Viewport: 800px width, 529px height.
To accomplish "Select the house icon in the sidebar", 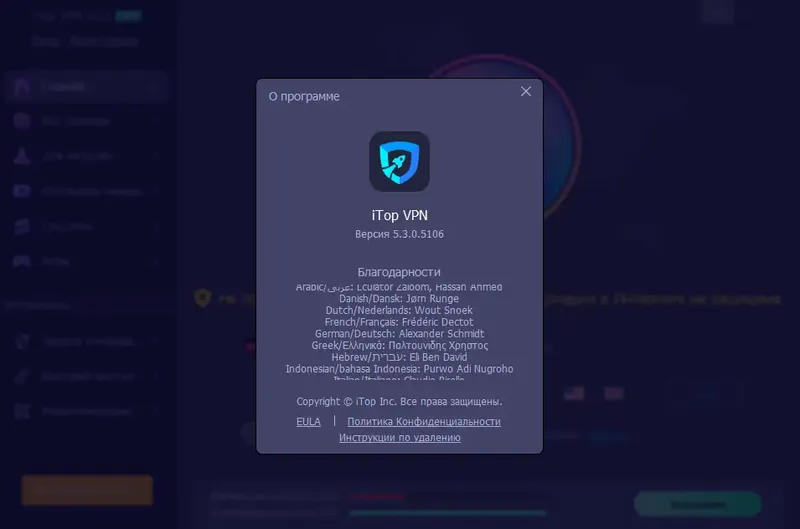I will (x=22, y=86).
